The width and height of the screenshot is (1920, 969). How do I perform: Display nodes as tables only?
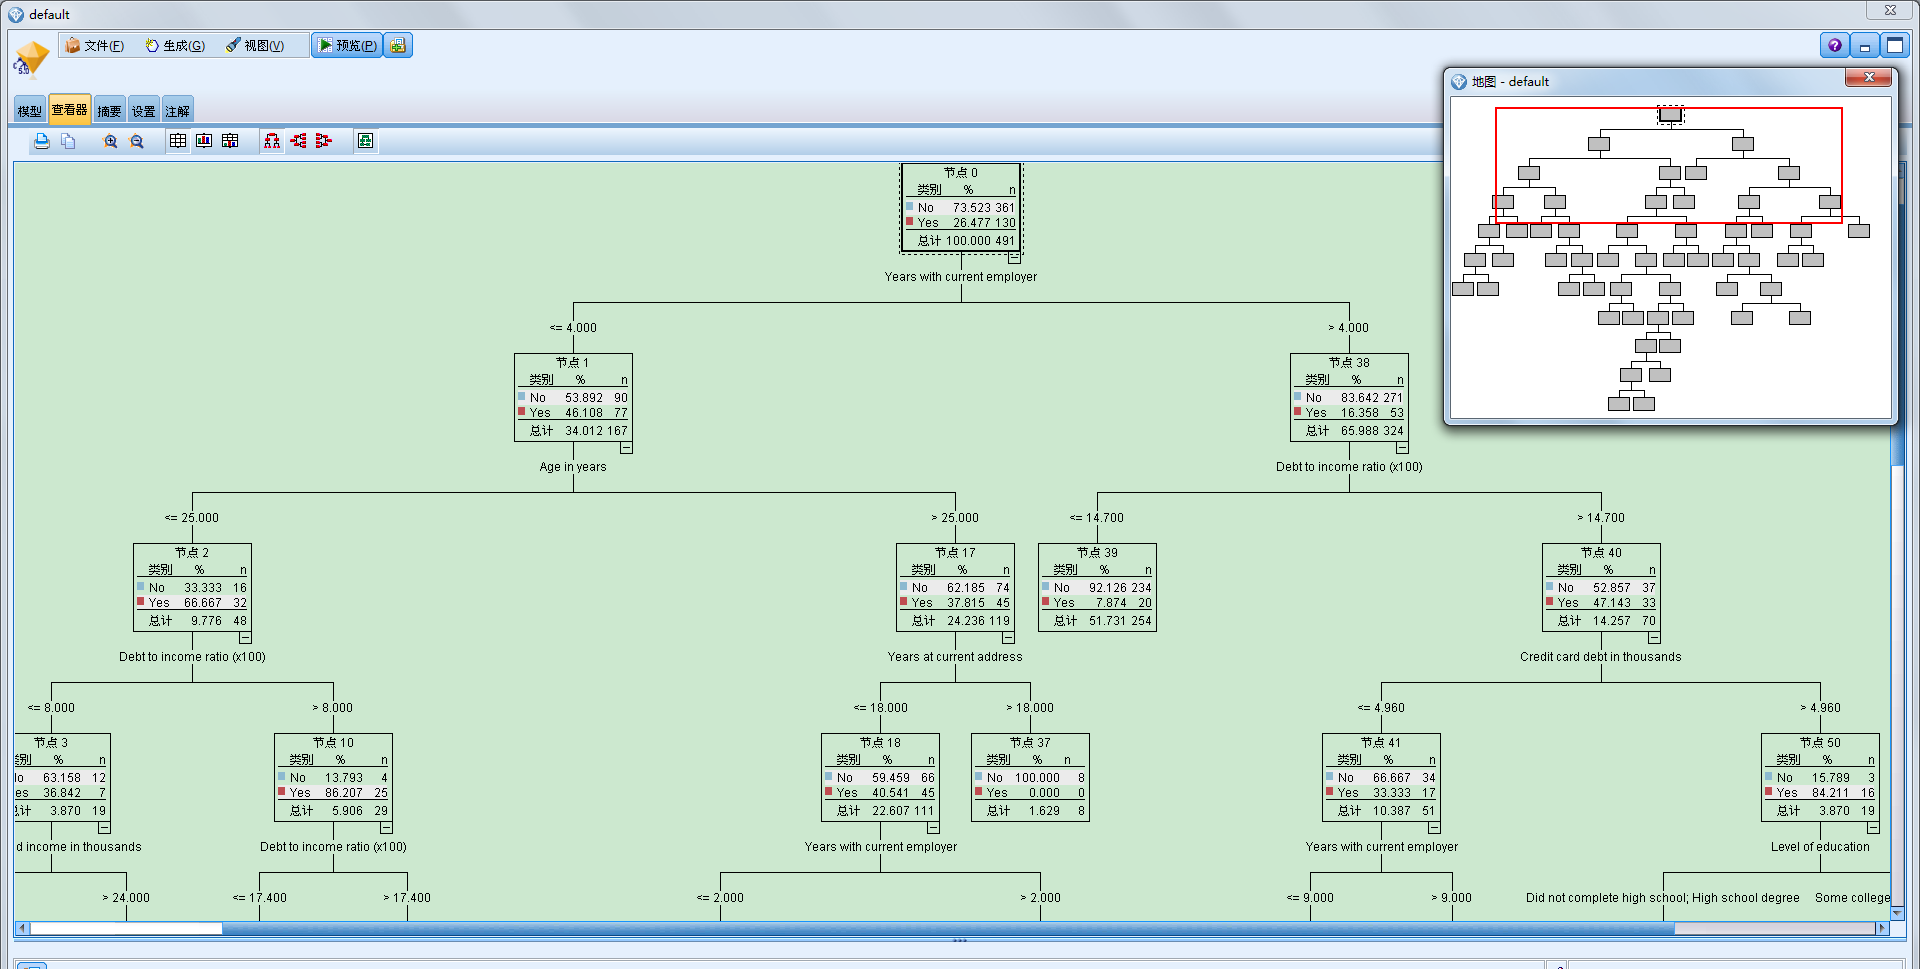(177, 141)
